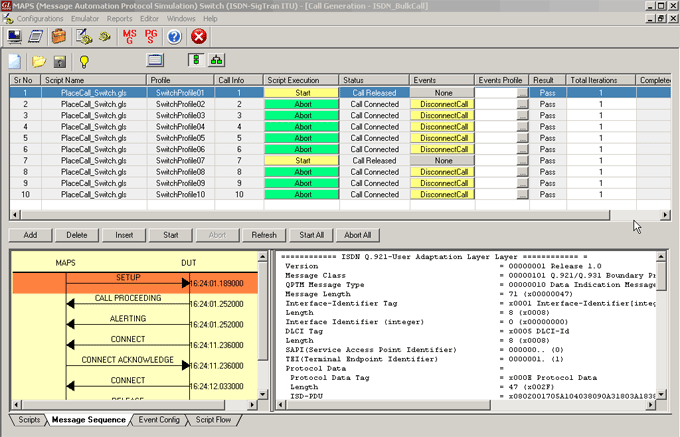The image size is (680, 437).
Task: Open the Windows menu
Action: 181,19
